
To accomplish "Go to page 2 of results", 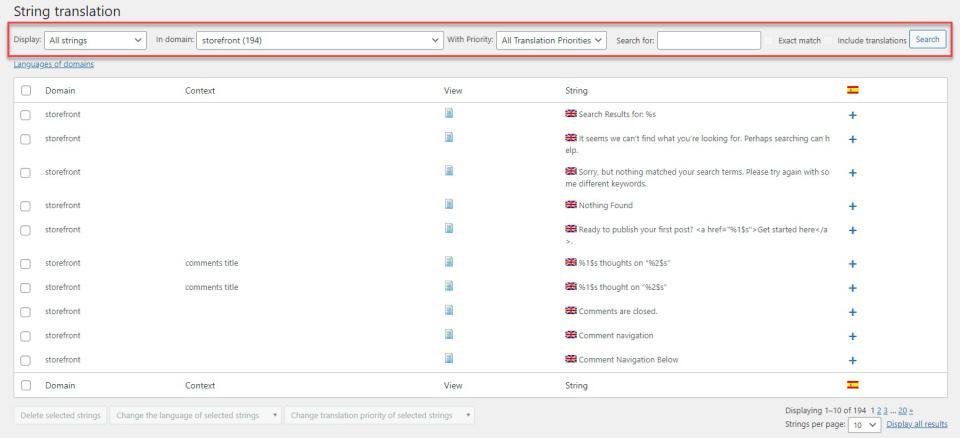I will (x=877, y=411).
